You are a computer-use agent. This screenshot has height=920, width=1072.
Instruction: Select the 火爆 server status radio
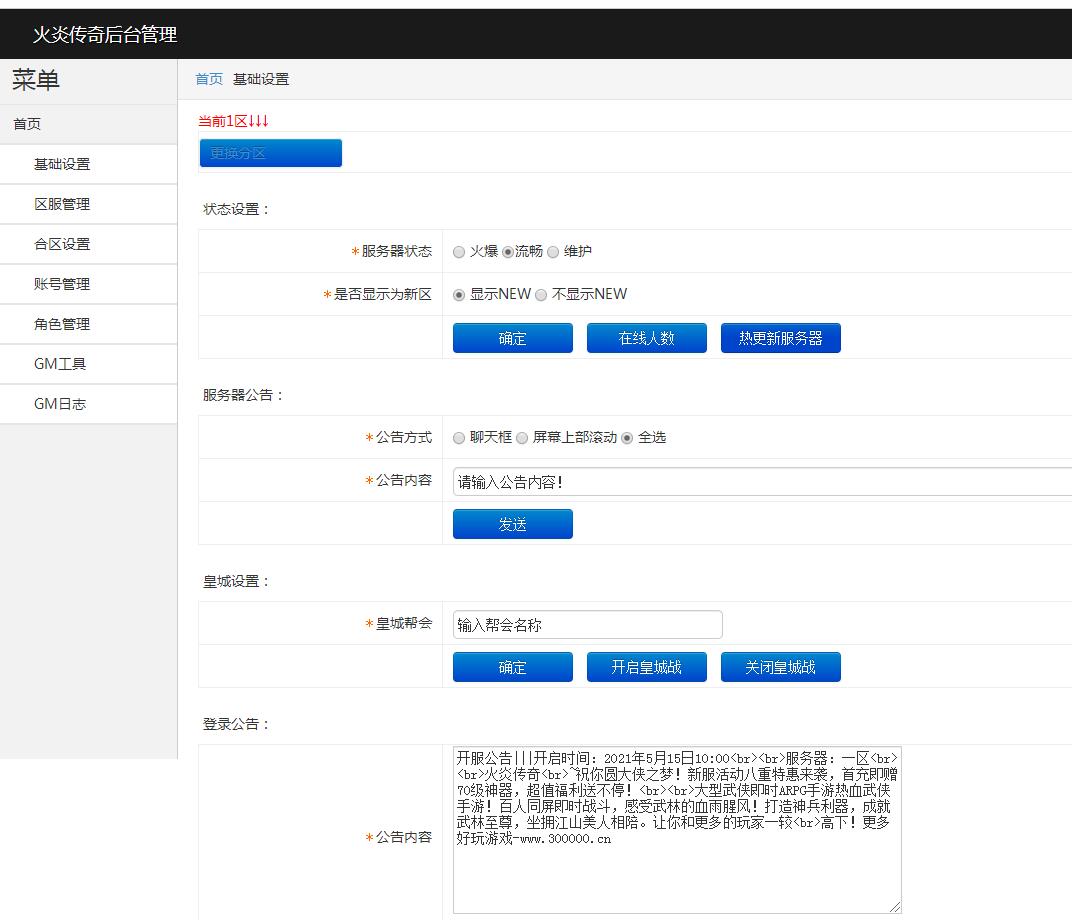pos(459,252)
